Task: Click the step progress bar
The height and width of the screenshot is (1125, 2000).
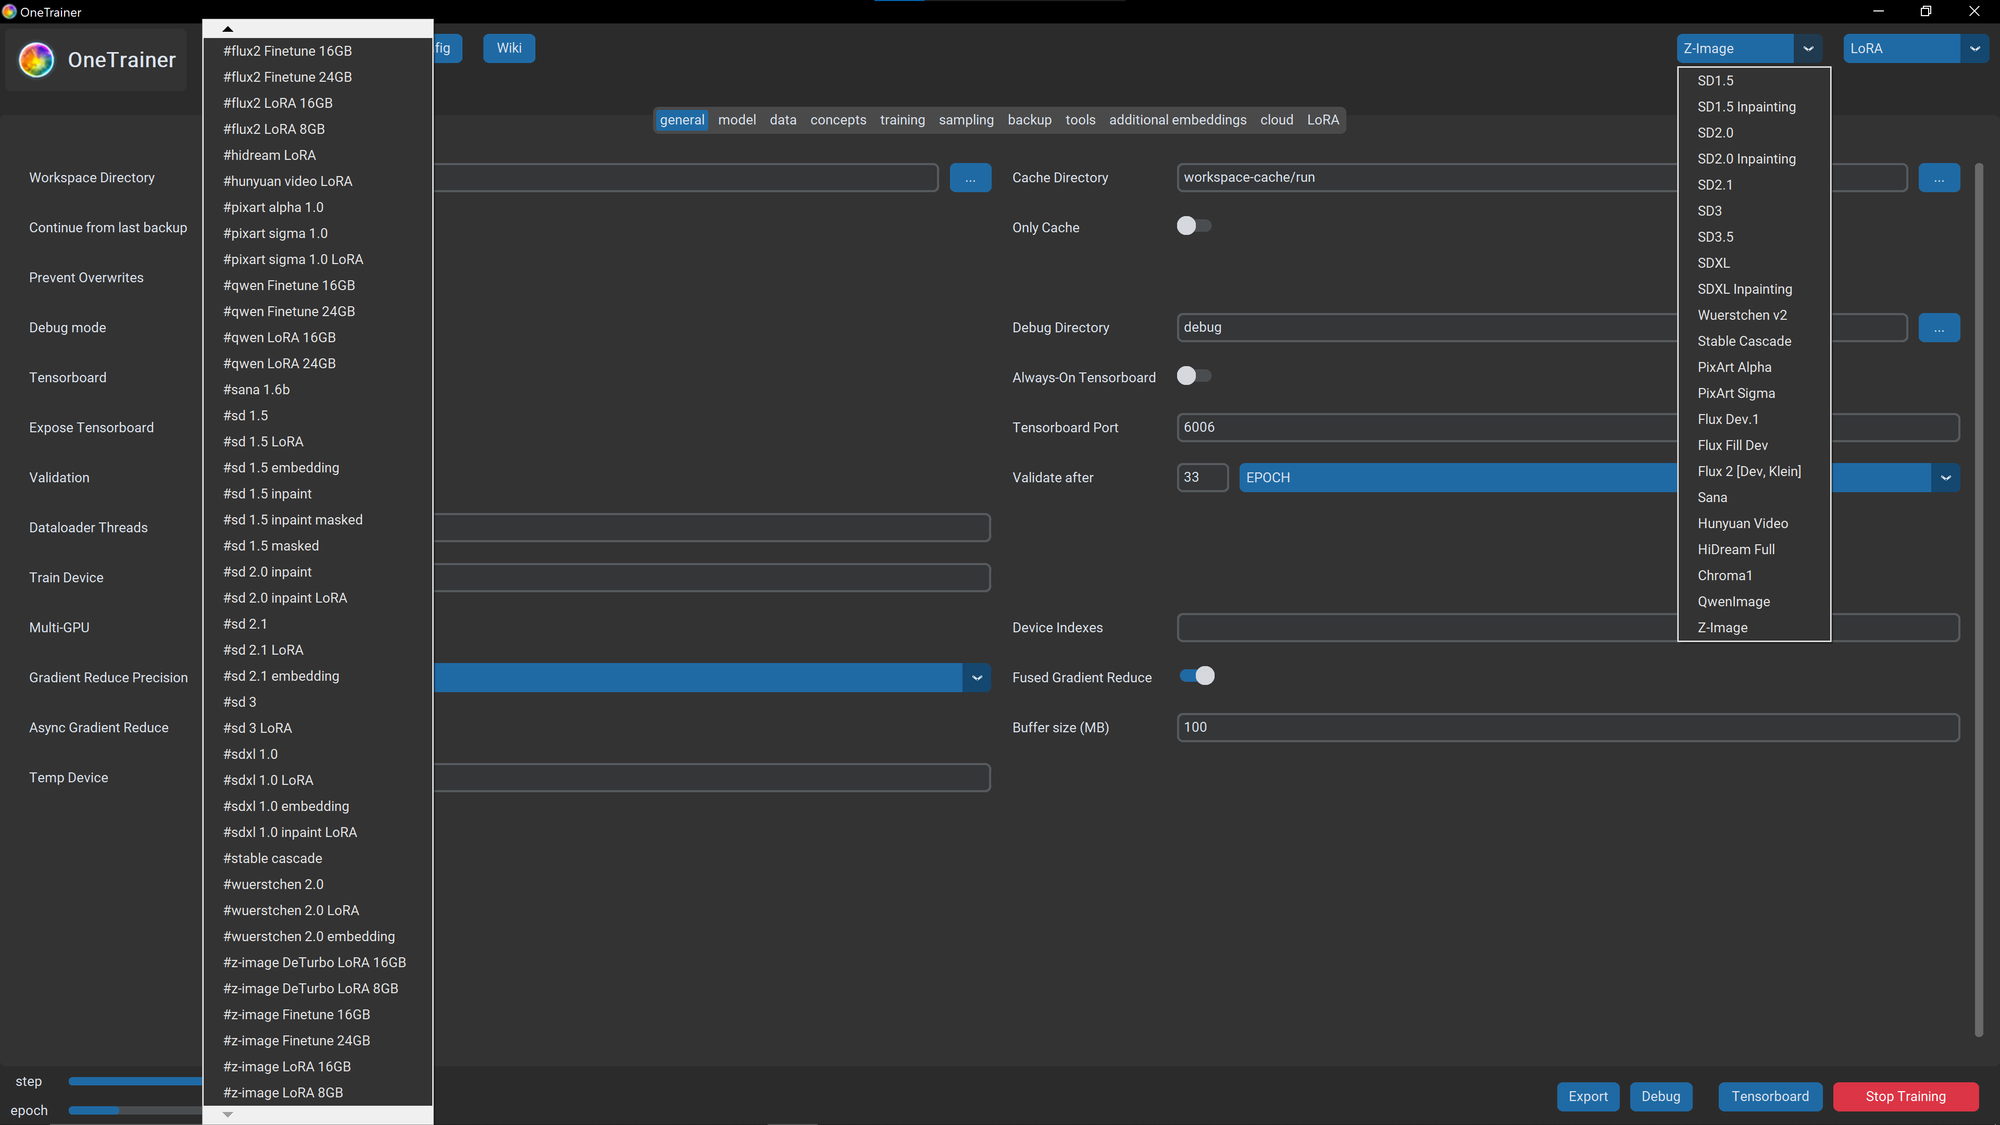Action: (x=135, y=1081)
